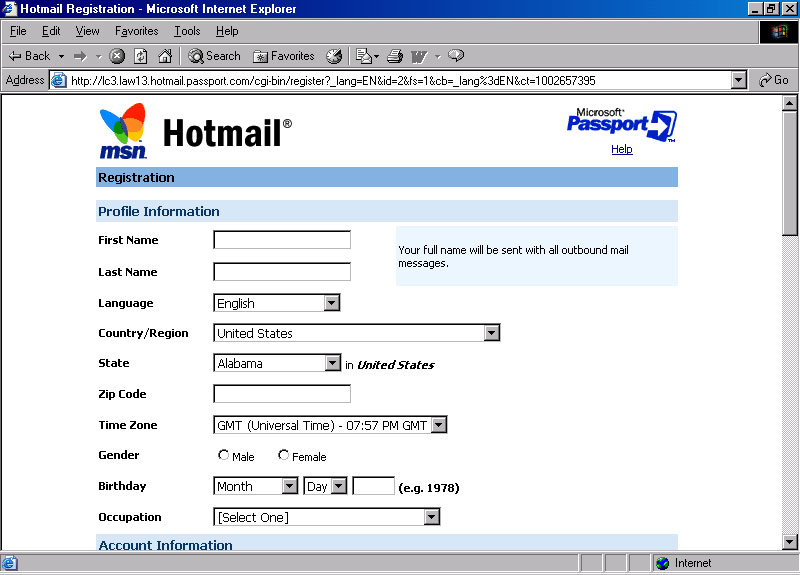This screenshot has height=575, width=800.
Task: Open the History icon in toolbar
Action: [334, 56]
